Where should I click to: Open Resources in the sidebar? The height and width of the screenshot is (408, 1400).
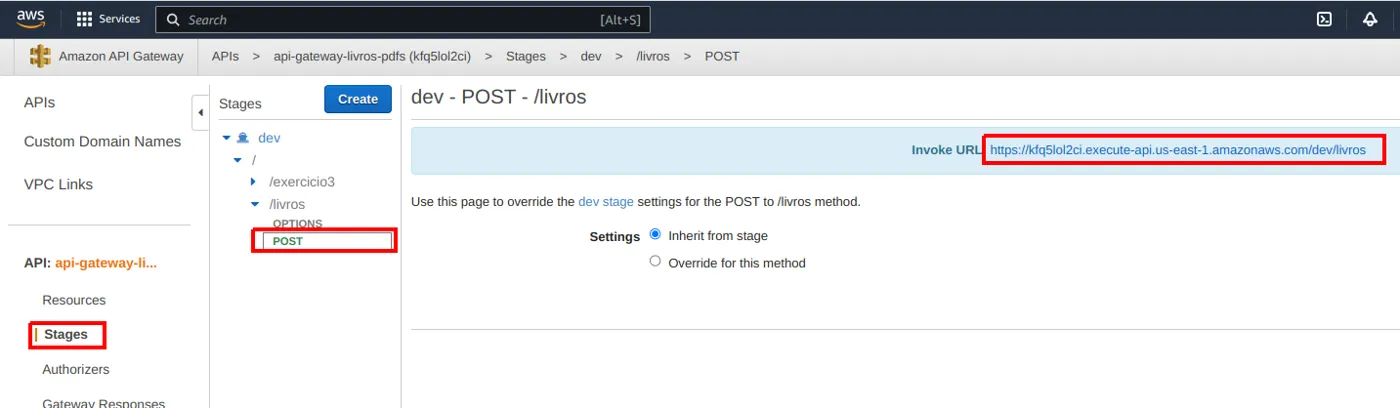point(74,300)
